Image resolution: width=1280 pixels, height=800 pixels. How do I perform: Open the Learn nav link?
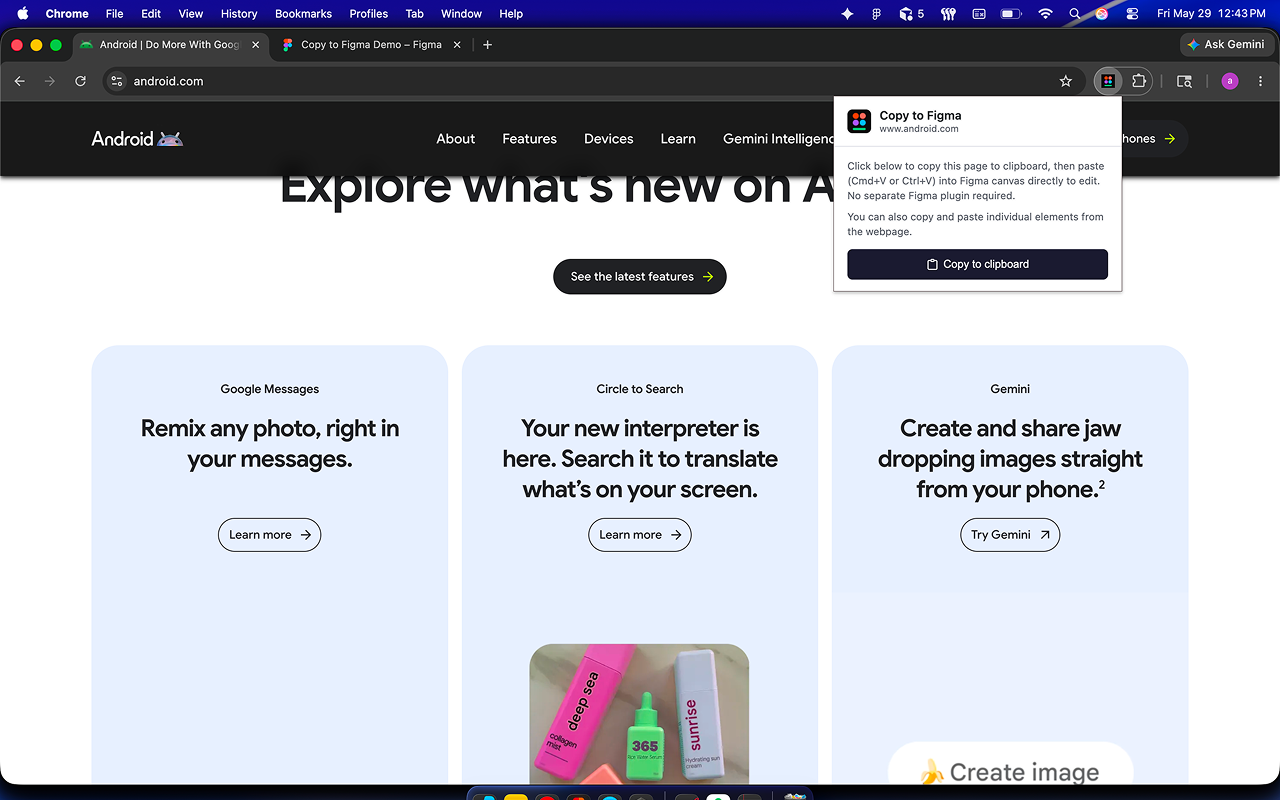(678, 139)
